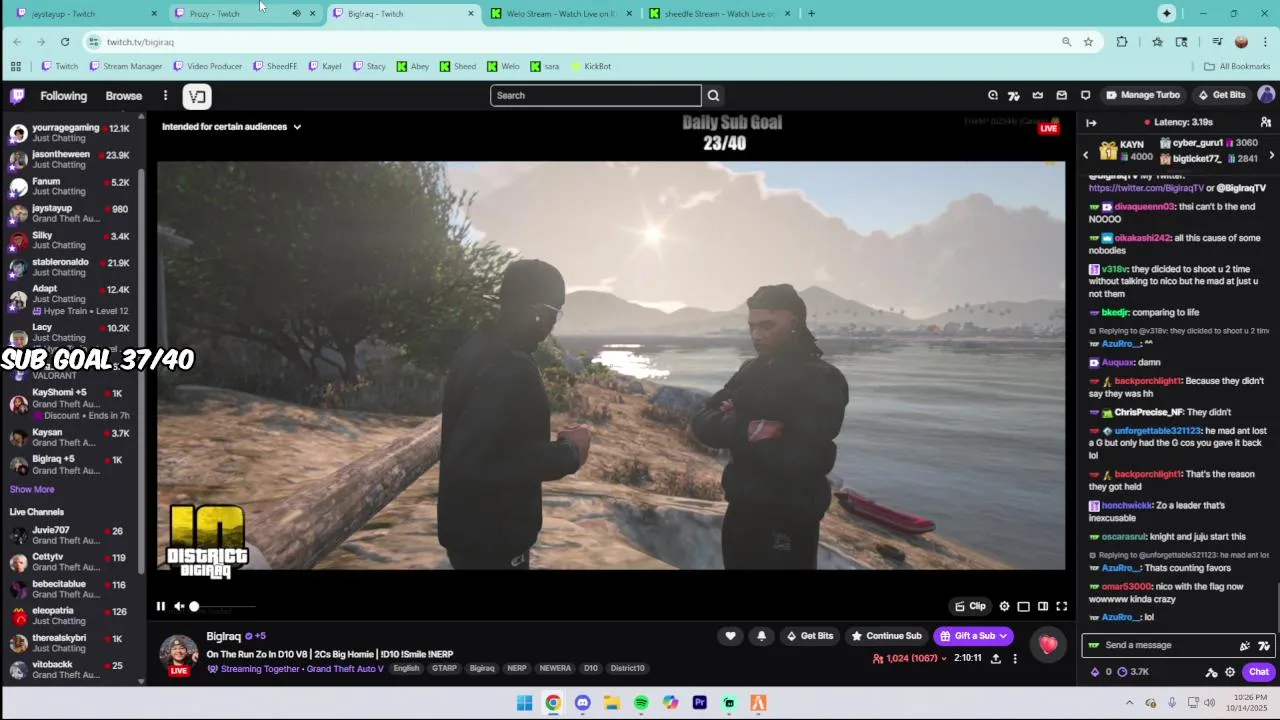Viewport: 1280px width, 720px height.
Task: Click the purple Chat send button
Action: click(1259, 672)
